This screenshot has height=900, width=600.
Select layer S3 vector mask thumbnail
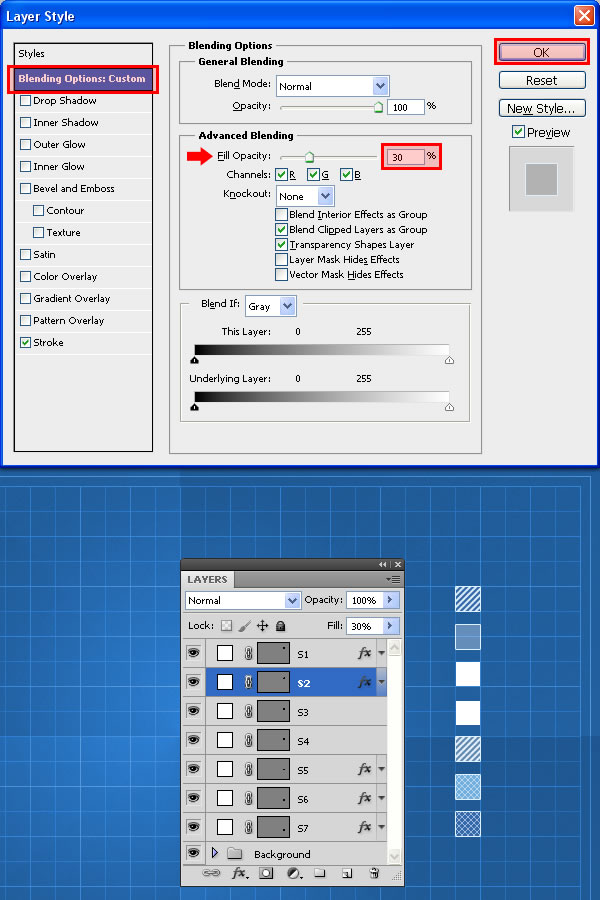click(x=273, y=711)
